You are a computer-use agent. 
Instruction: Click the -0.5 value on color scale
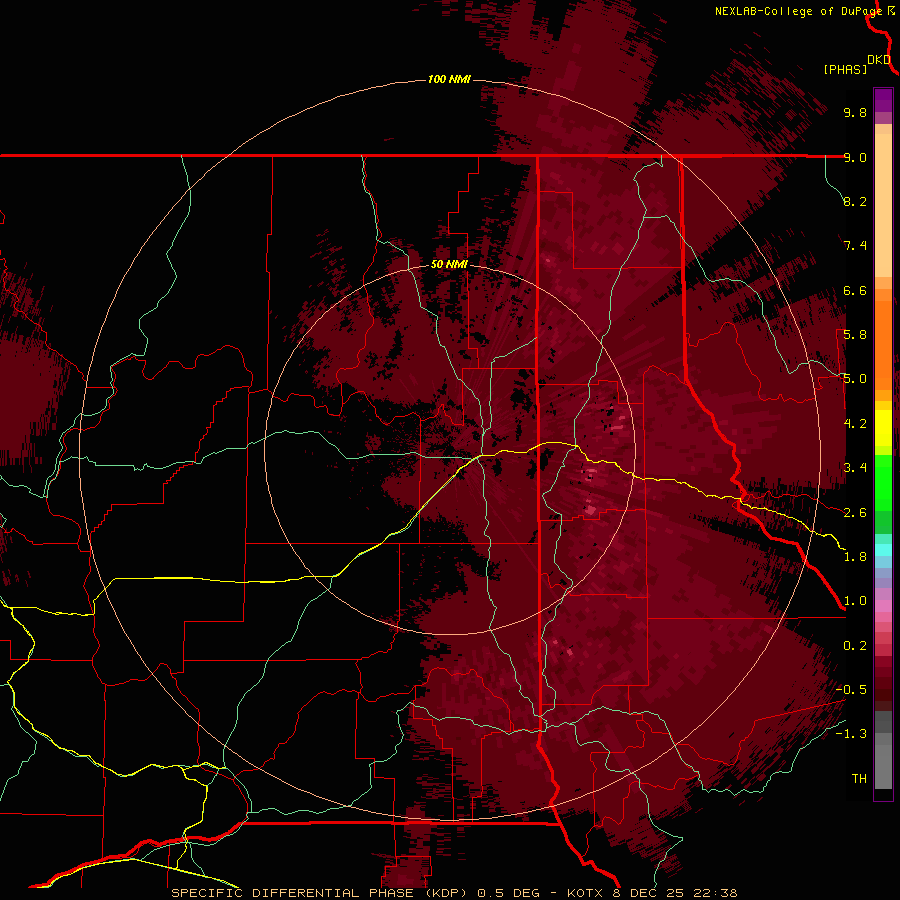tap(851, 690)
